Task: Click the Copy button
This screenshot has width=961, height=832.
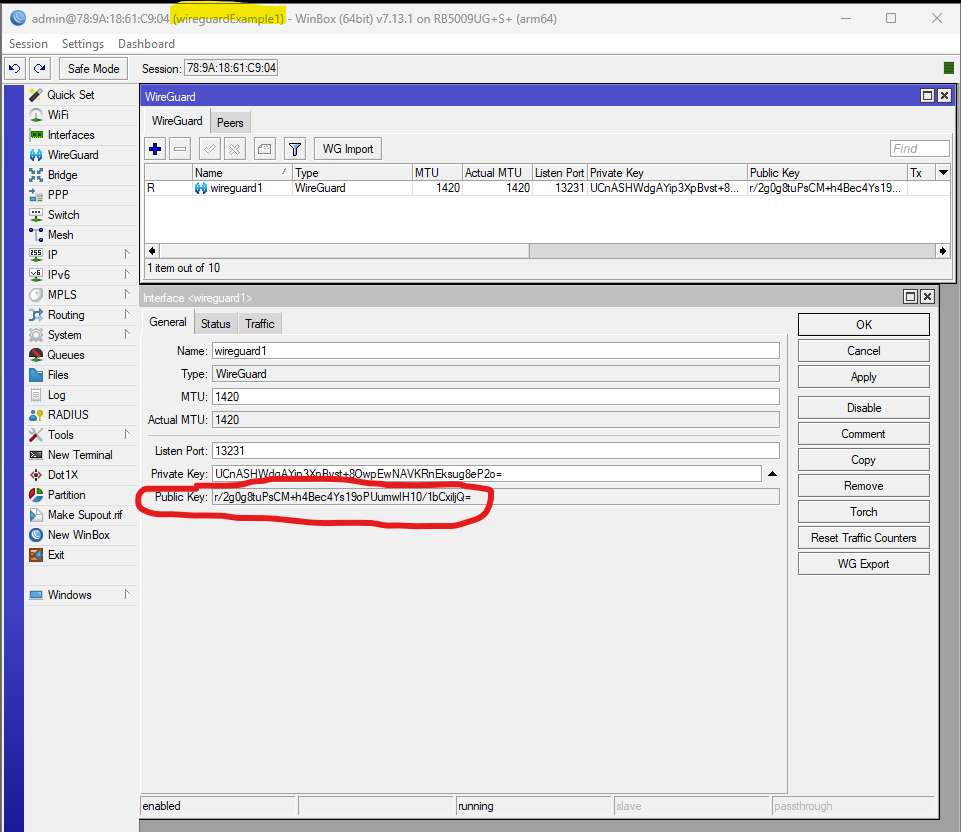Action: (x=864, y=459)
